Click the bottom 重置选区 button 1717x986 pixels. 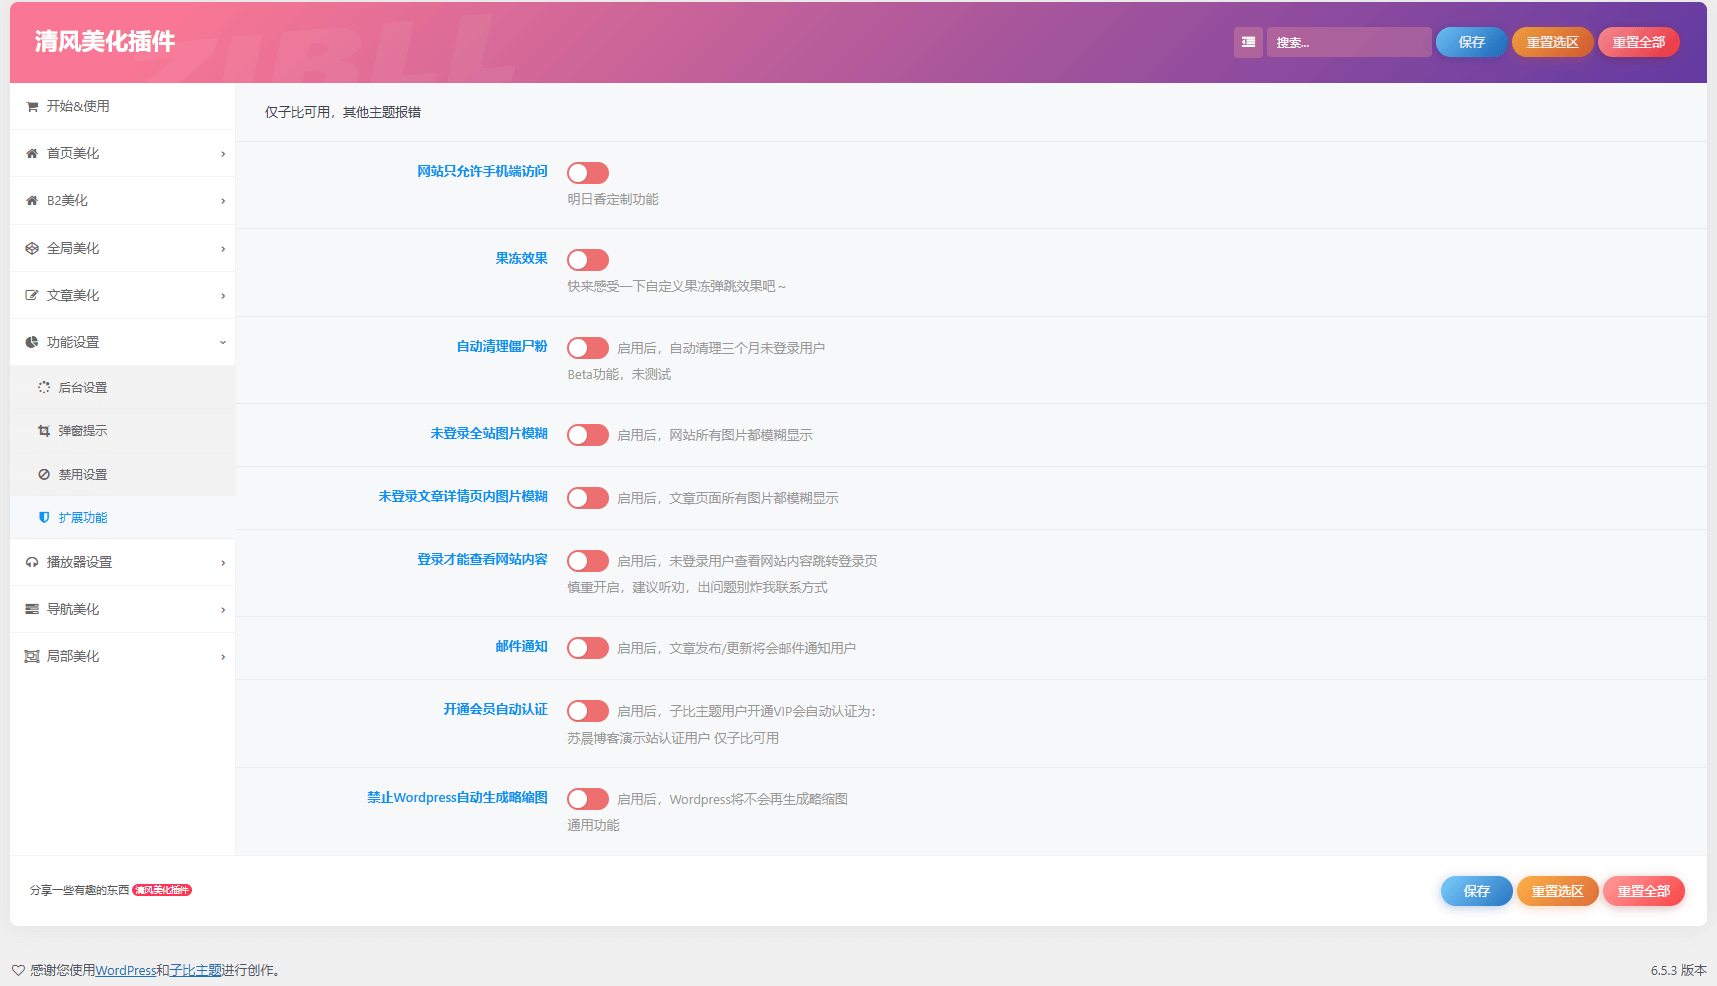tap(1558, 891)
